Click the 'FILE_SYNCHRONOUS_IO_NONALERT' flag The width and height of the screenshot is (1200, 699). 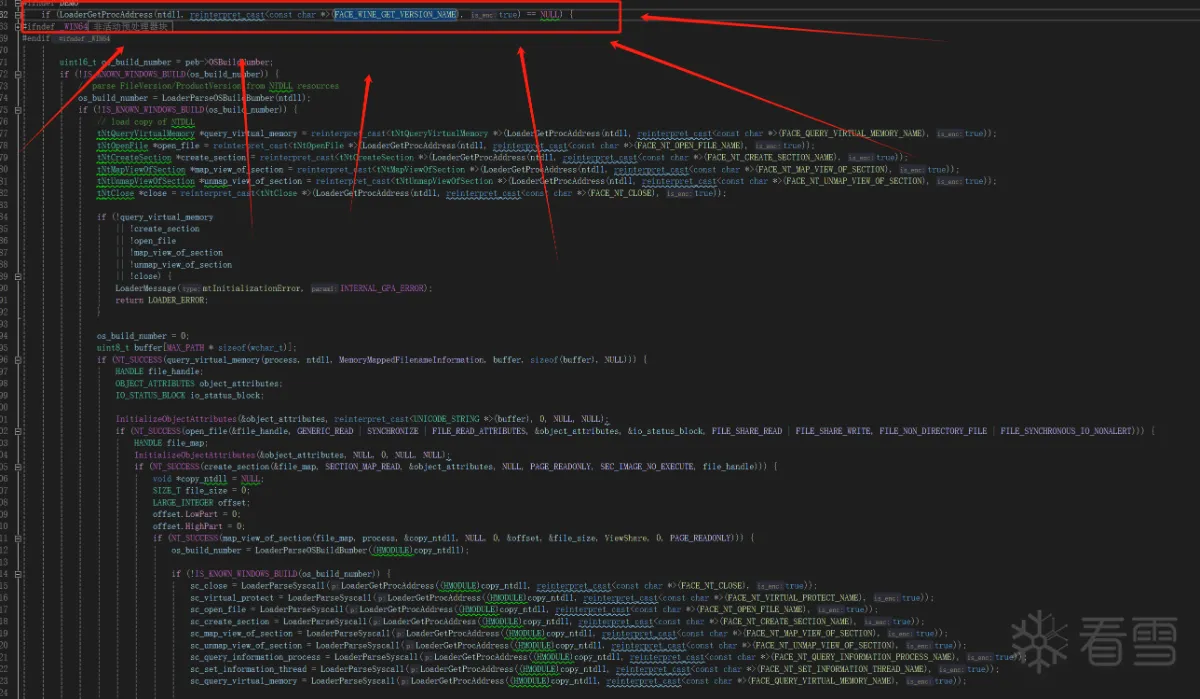point(1065,431)
